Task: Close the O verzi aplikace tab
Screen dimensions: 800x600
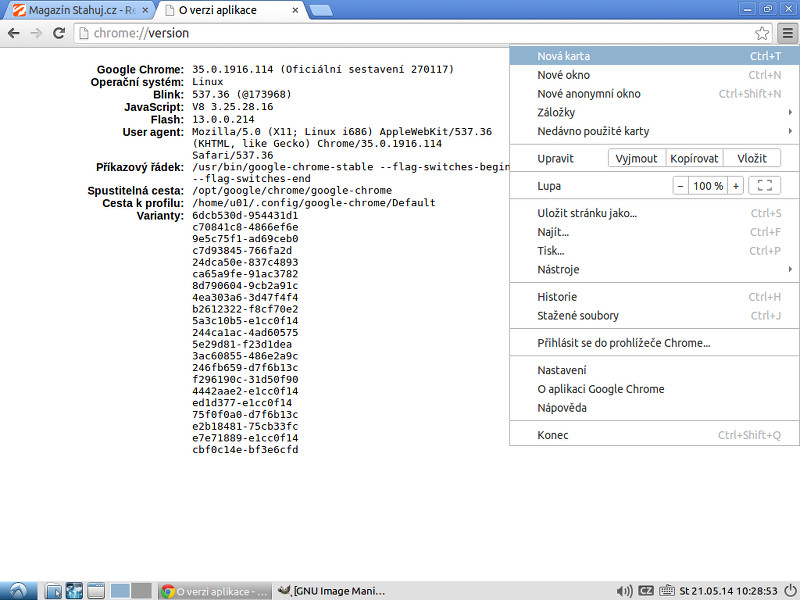Action: 295,10
